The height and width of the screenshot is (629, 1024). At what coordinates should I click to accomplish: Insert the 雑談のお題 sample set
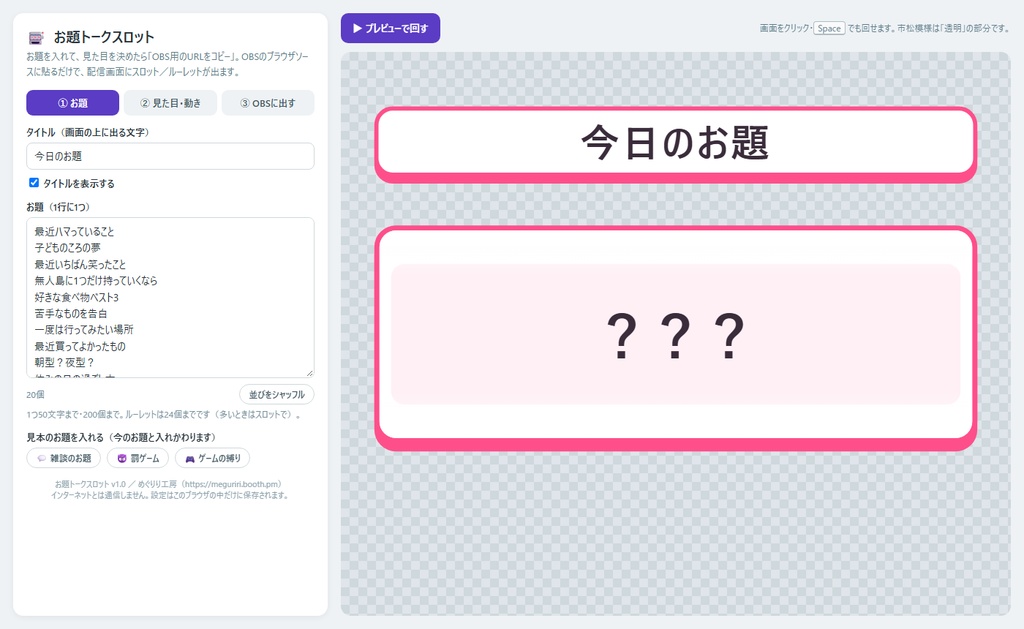(x=63, y=458)
